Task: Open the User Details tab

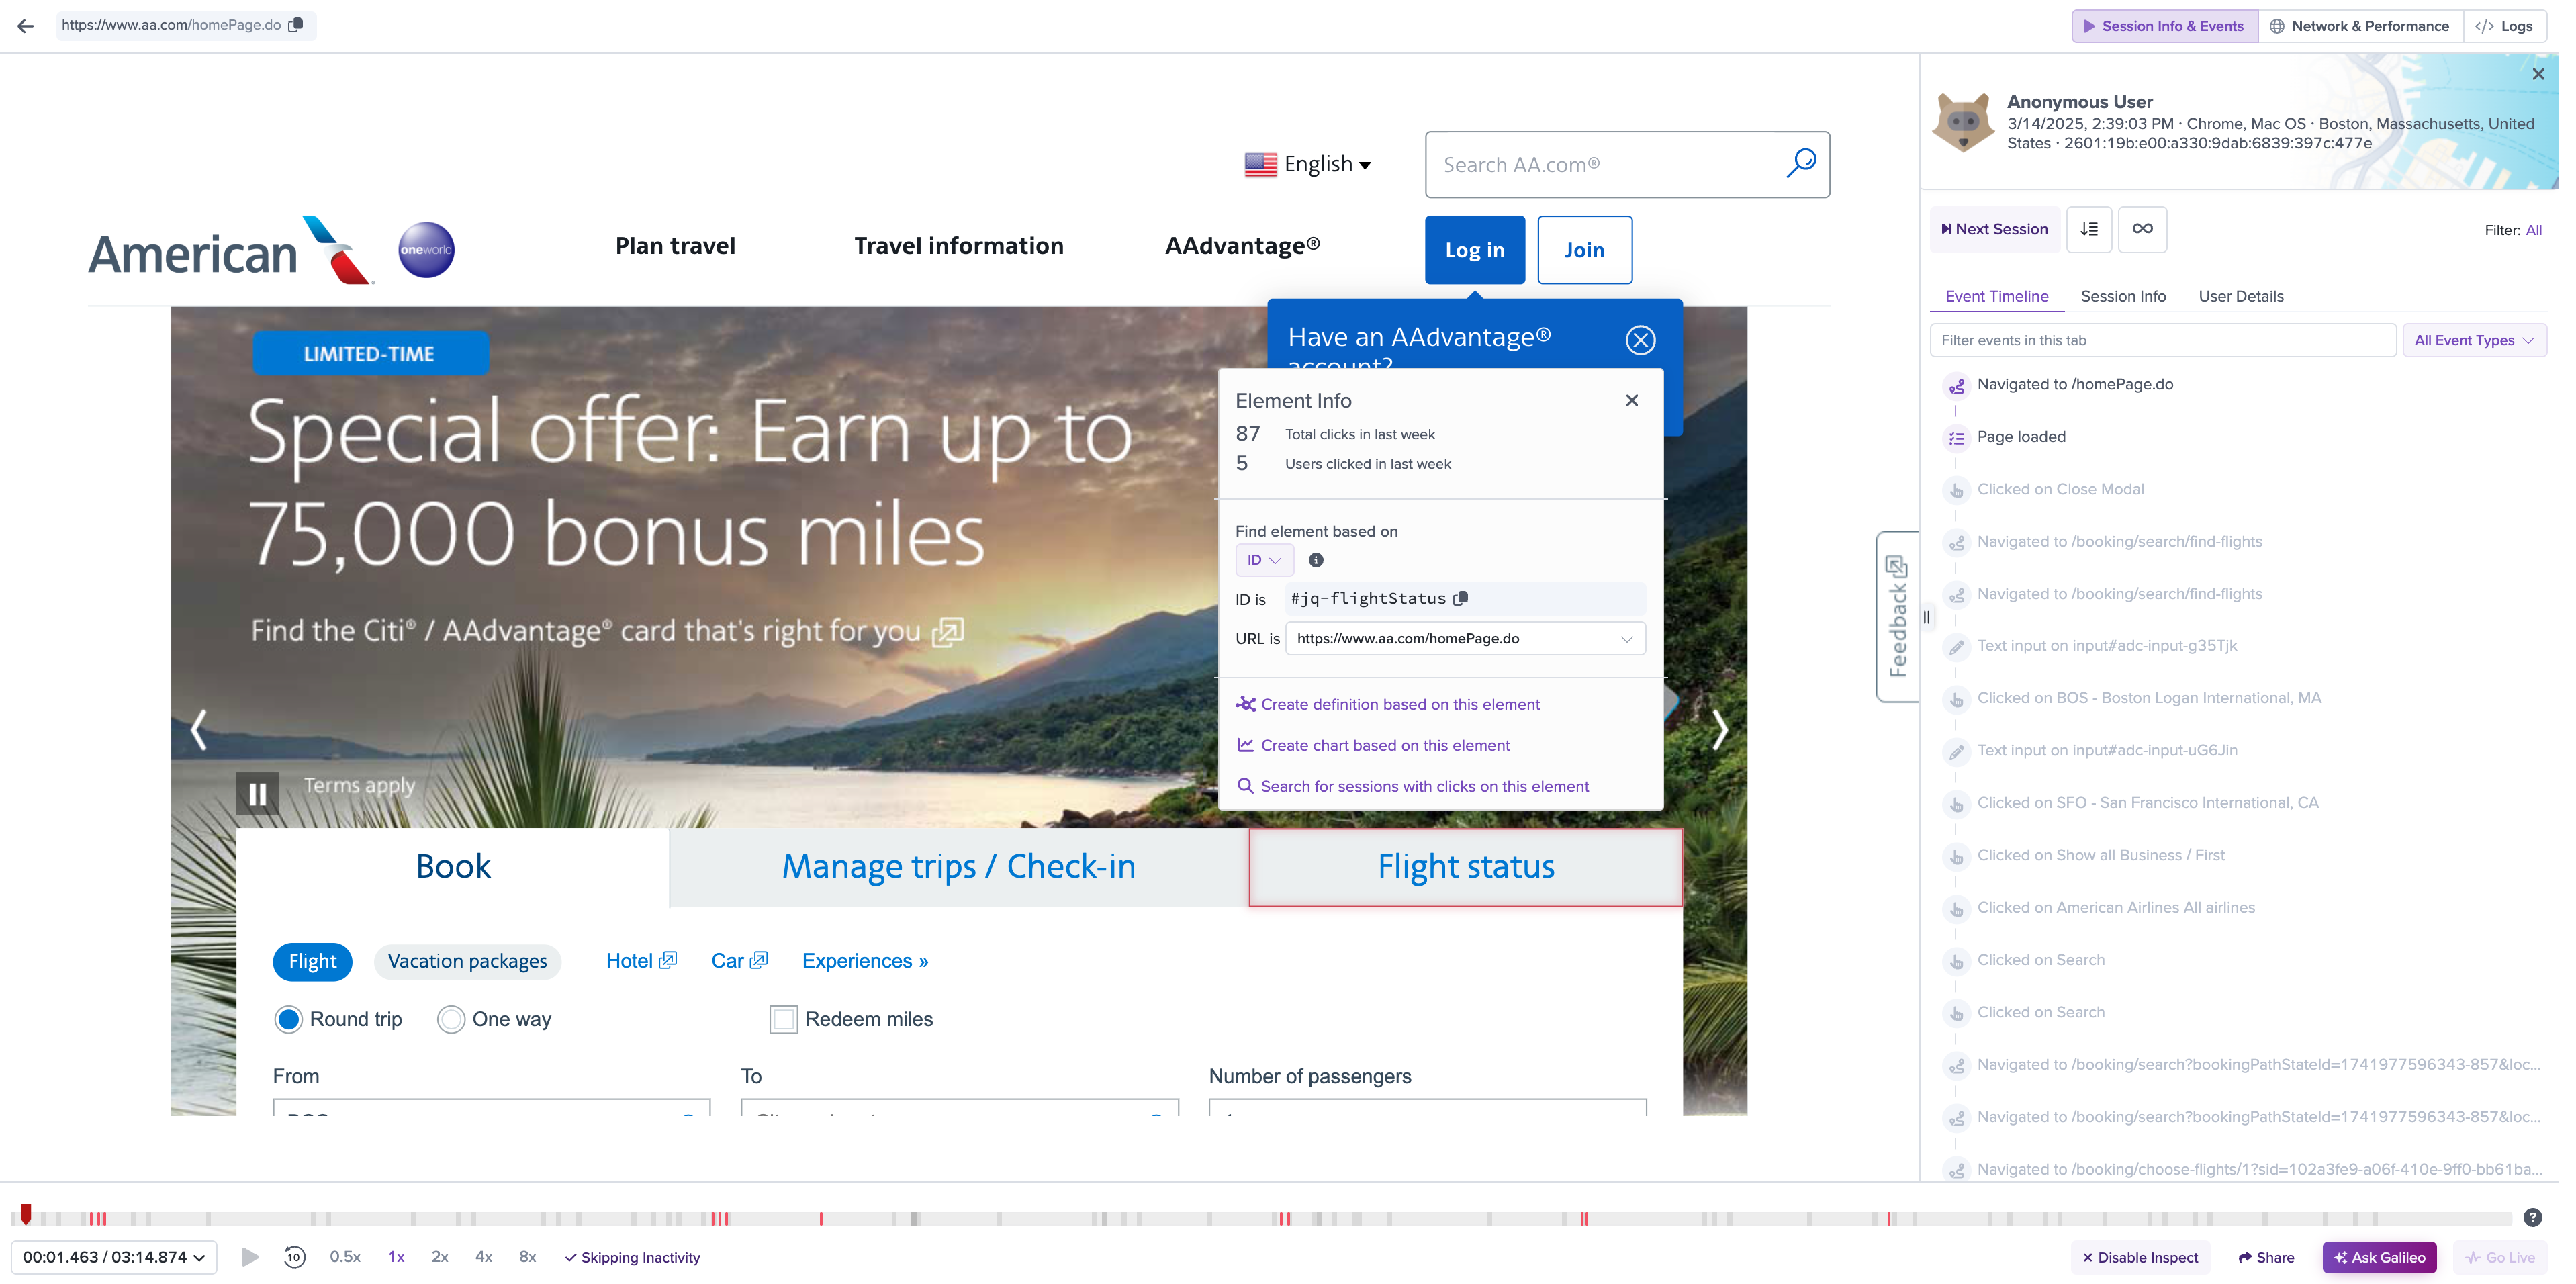Action: point(2241,296)
